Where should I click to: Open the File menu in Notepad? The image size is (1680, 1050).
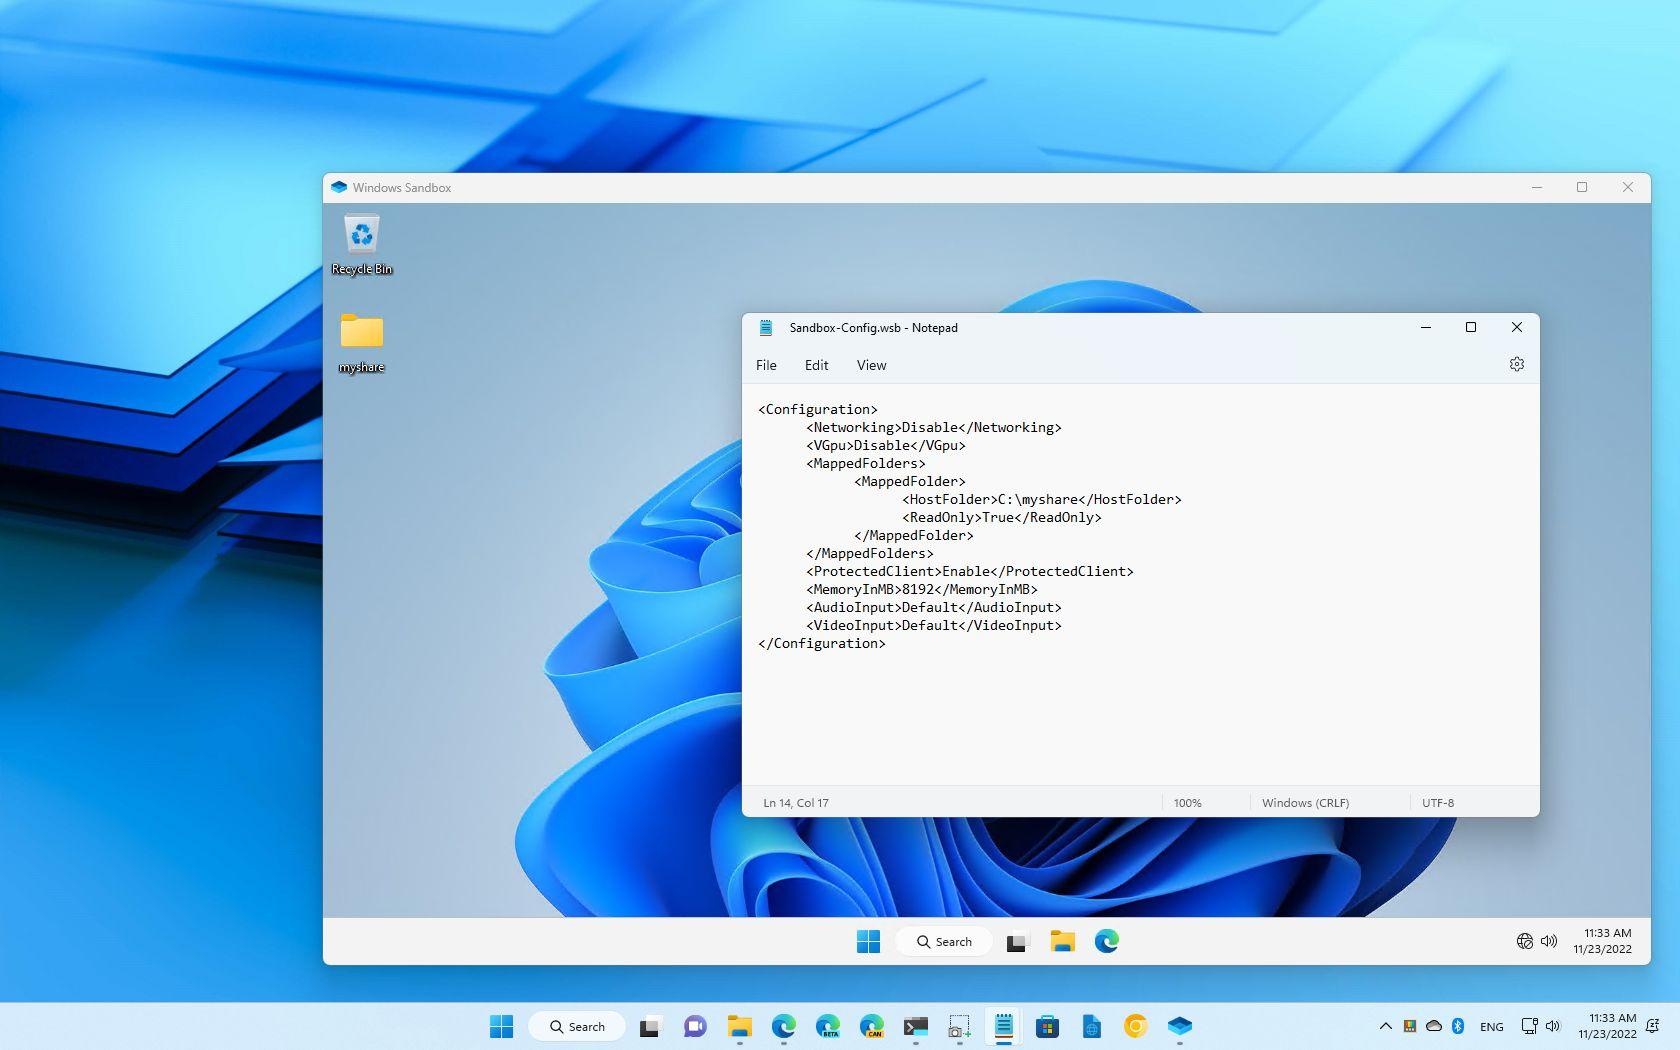tap(766, 365)
